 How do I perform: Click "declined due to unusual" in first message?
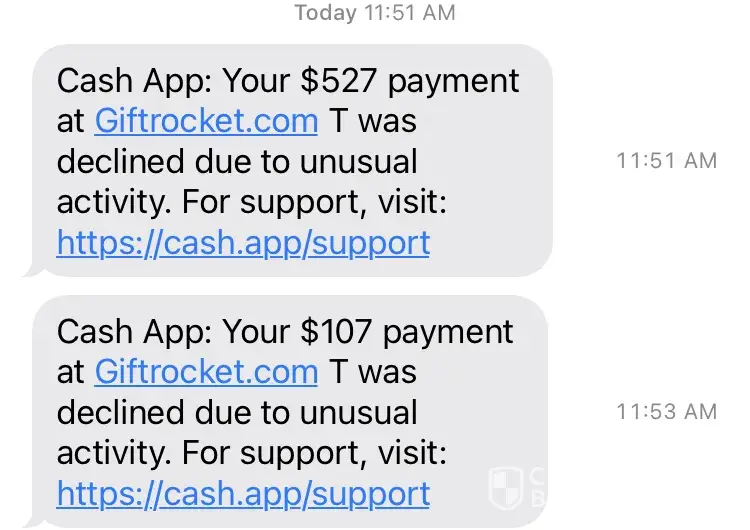click(237, 162)
